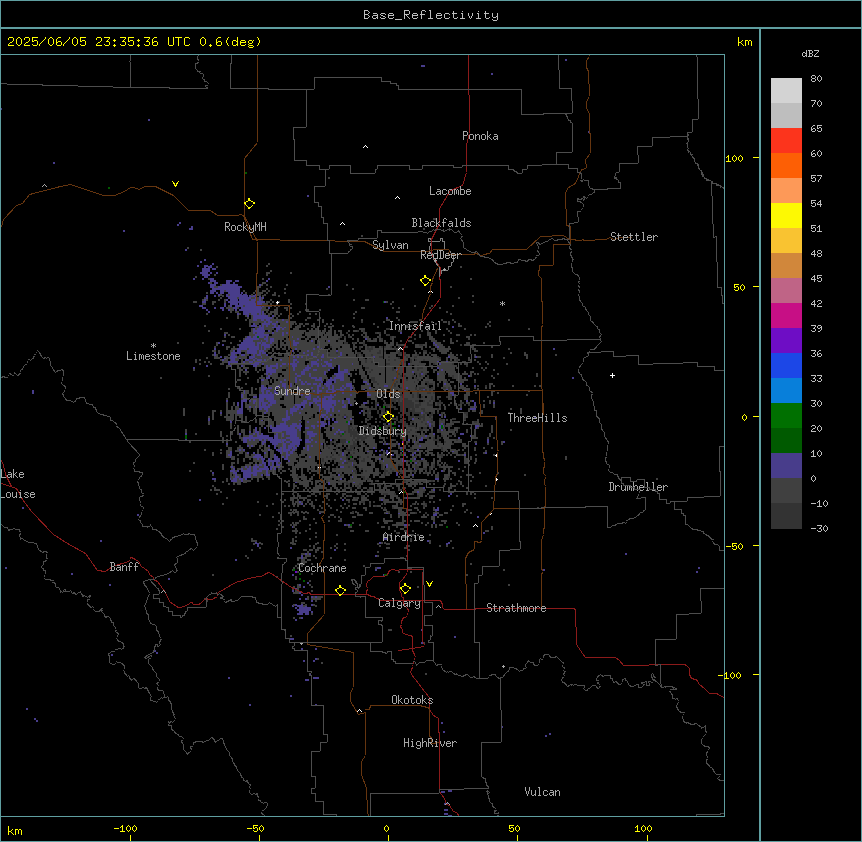The image size is (862, 842).
Task: Click the -100 tick label on right axis
Action: (731, 675)
